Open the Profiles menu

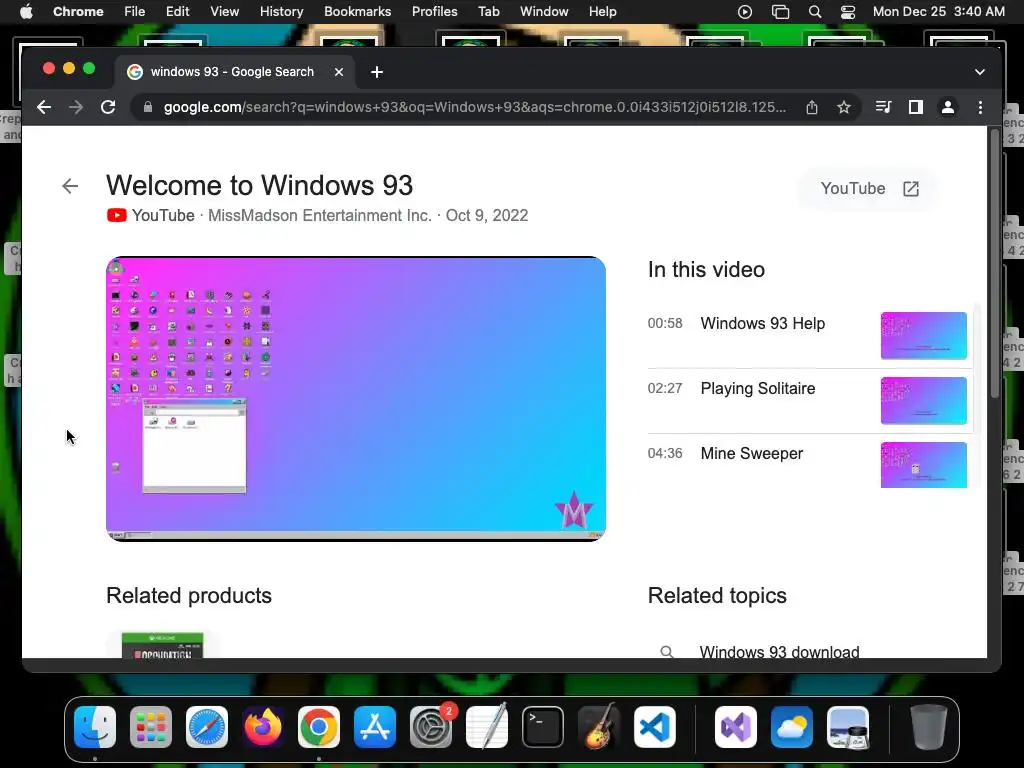434,12
